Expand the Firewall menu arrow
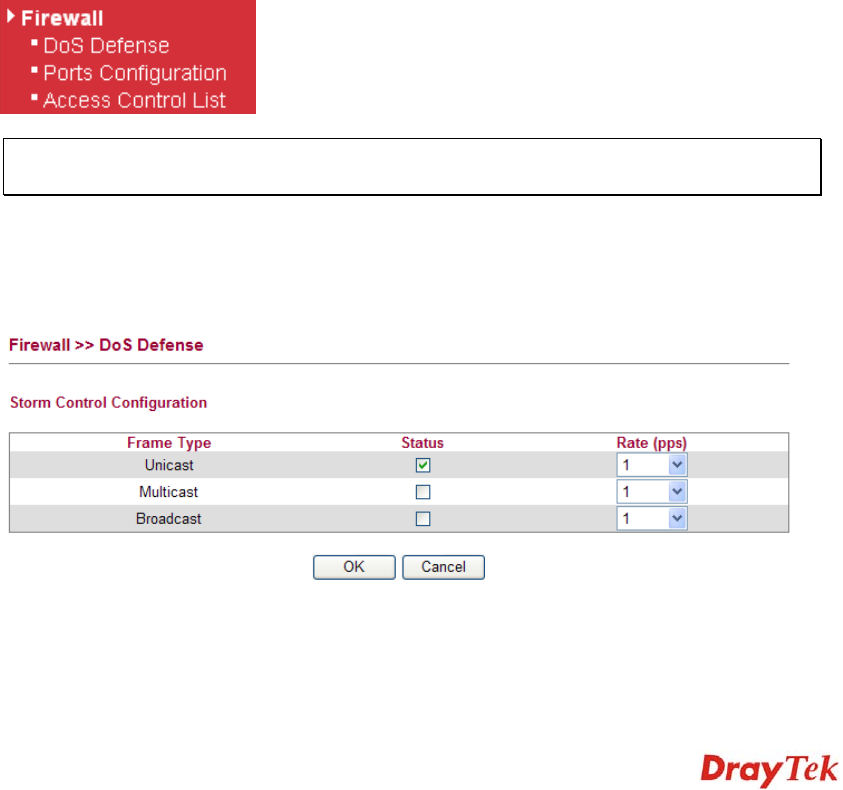Viewport: 843px width, 790px height. (x=10, y=17)
